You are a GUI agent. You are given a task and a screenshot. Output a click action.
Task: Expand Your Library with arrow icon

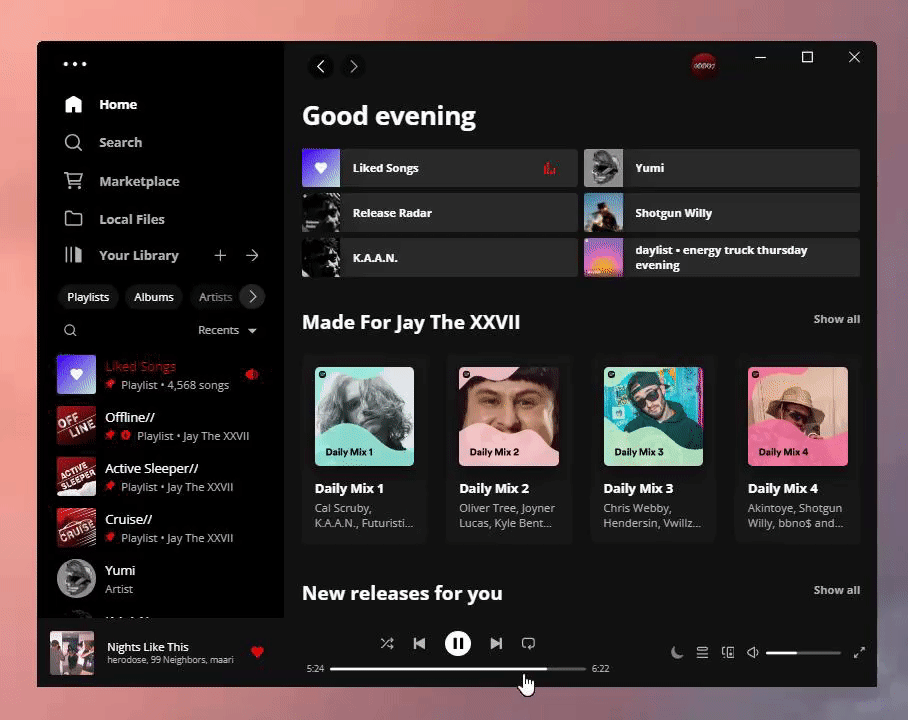[252, 255]
